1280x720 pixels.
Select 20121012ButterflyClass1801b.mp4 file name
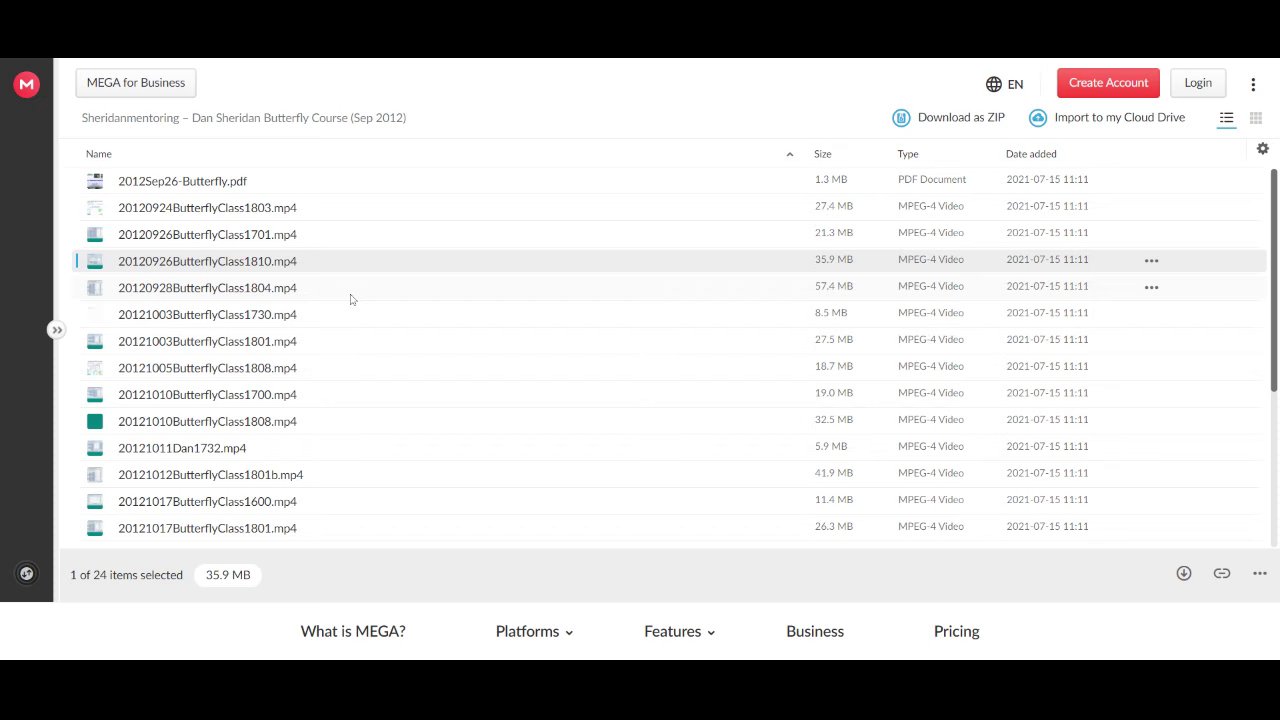210,475
